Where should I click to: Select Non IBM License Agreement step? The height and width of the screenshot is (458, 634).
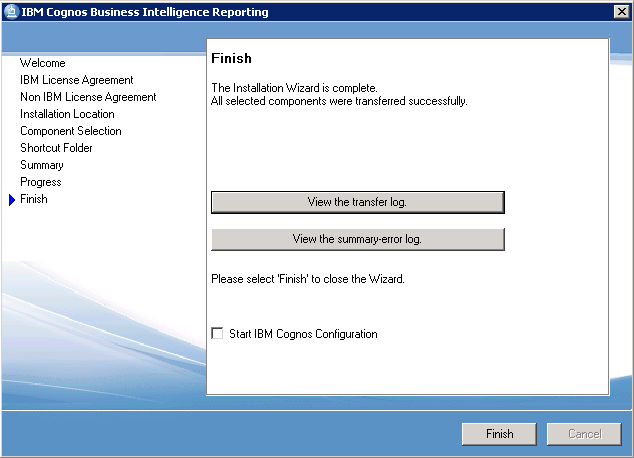88,97
